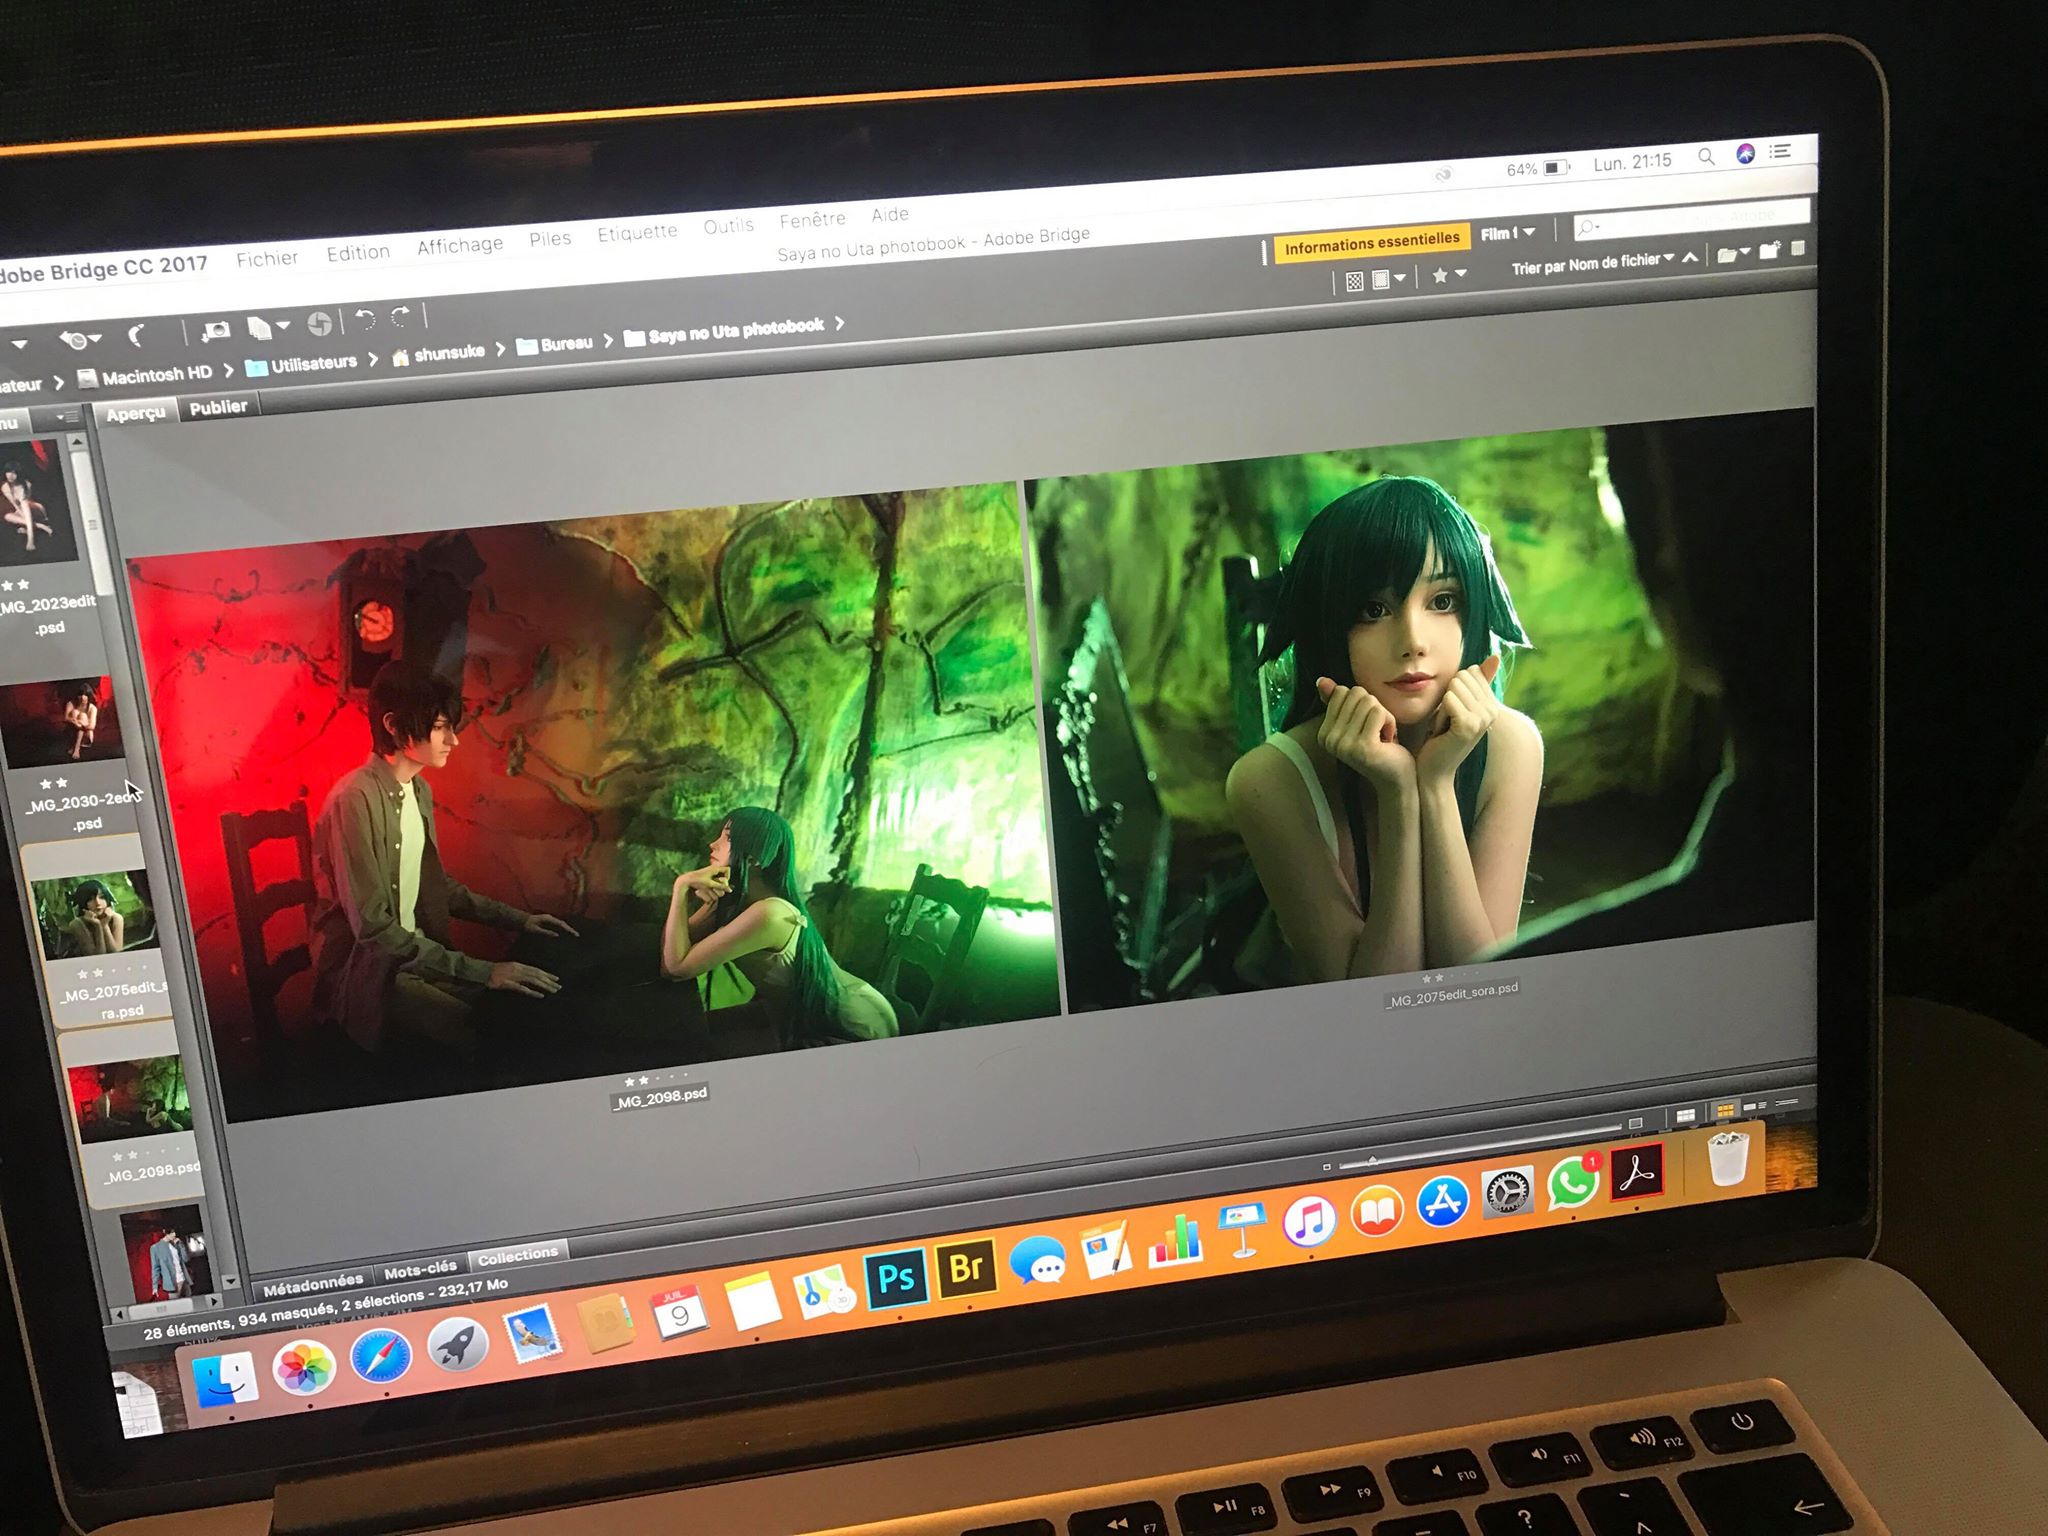The height and width of the screenshot is (1536, 2048).
Task: Open WhatsApp from the Dock
Action: (x=1573, y=1182)
